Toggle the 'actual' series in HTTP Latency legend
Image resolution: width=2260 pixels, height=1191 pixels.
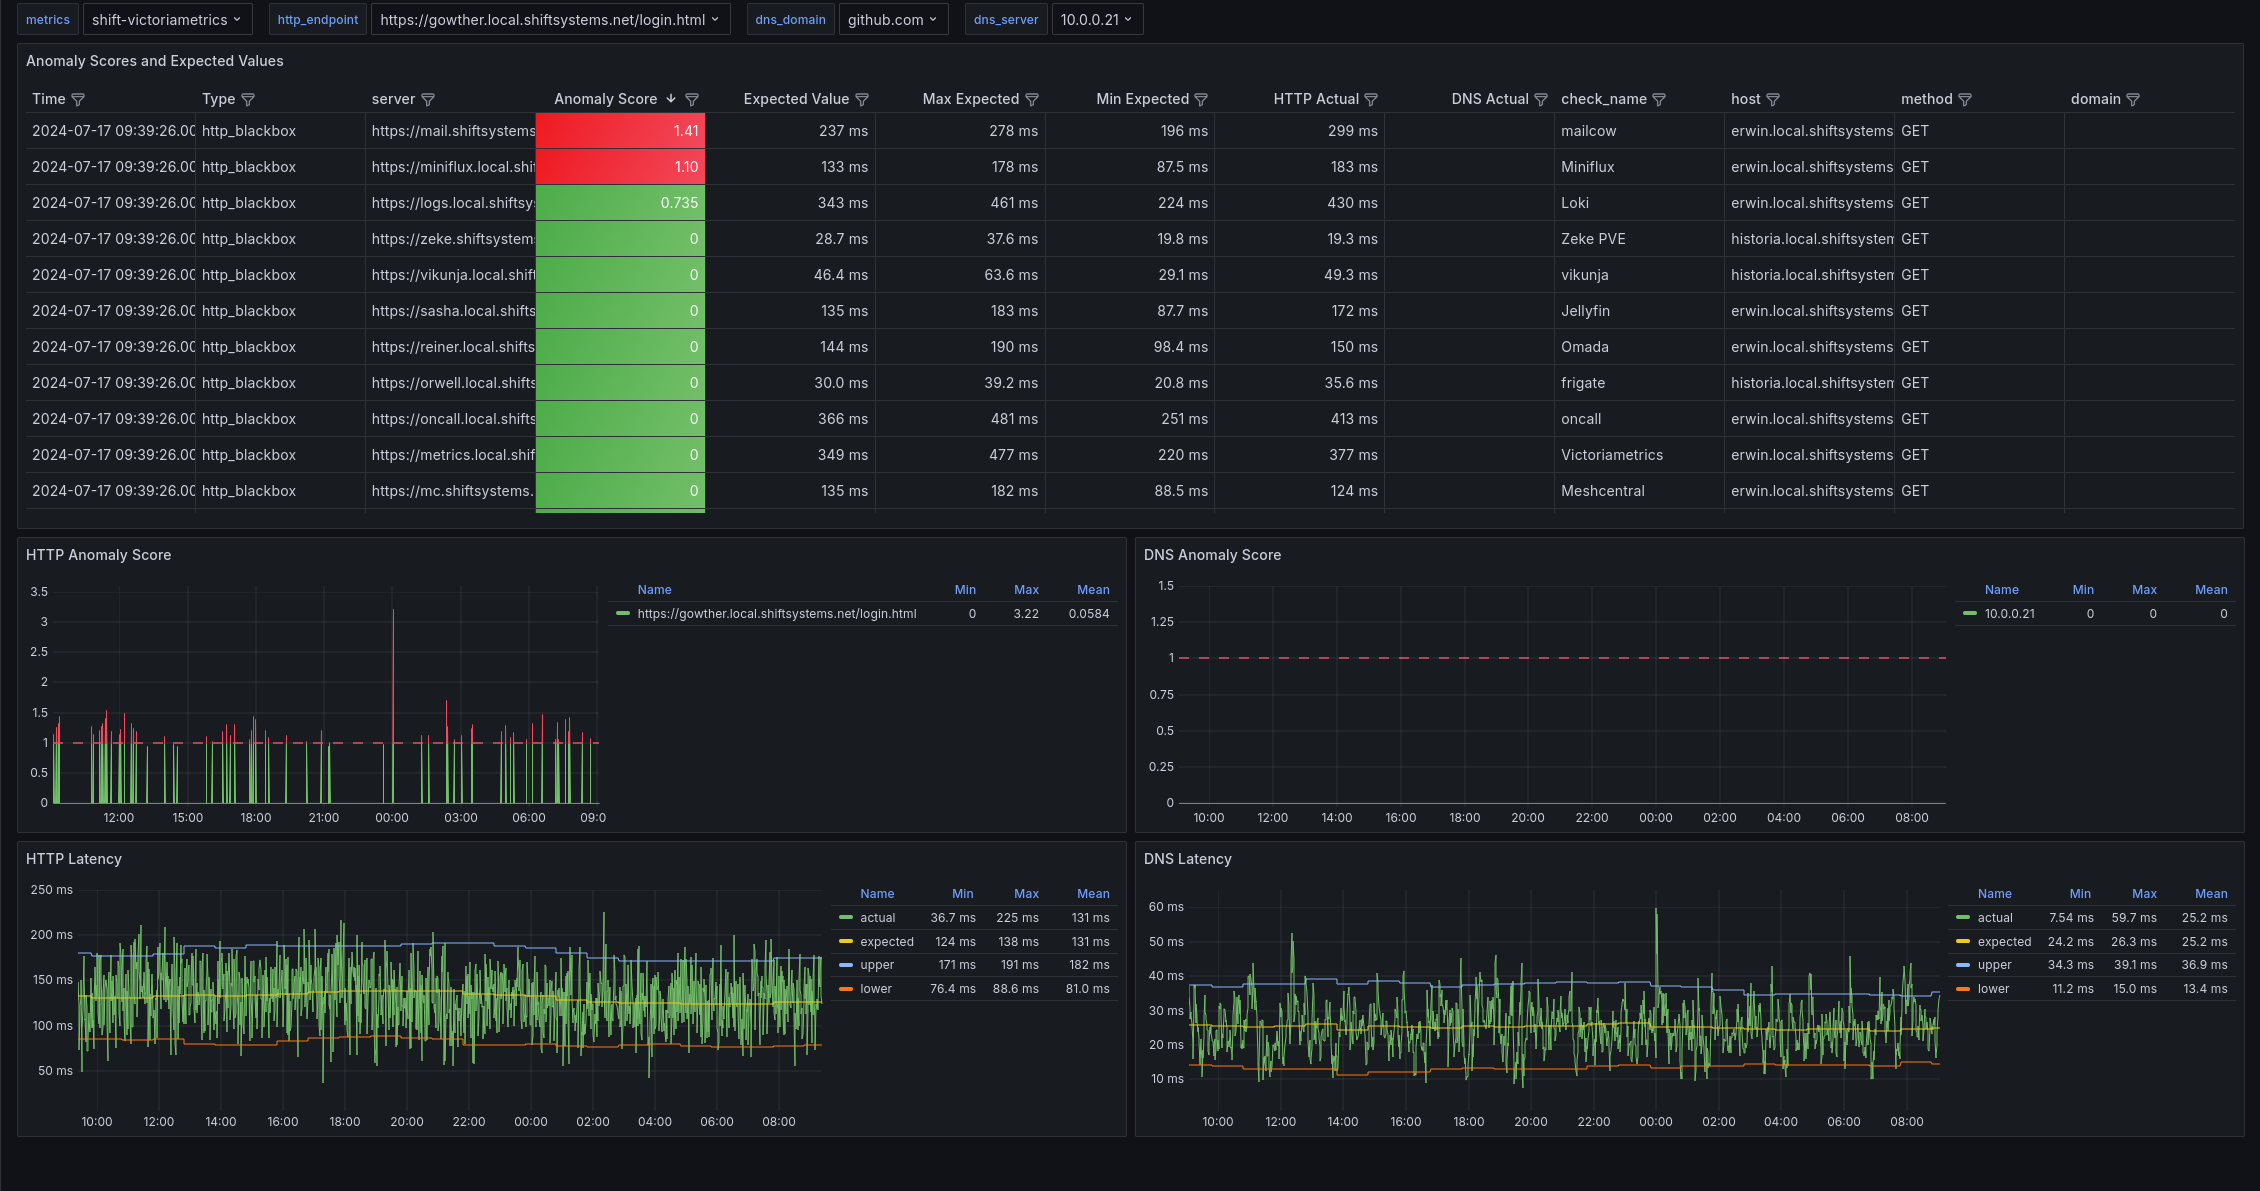tap(878, 918)
